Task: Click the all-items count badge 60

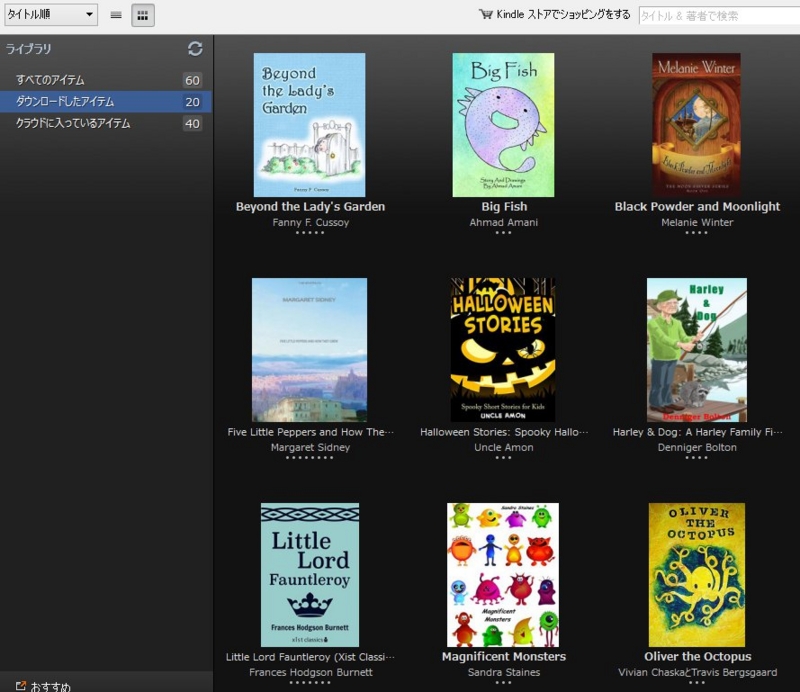Action: pos(192,80)
